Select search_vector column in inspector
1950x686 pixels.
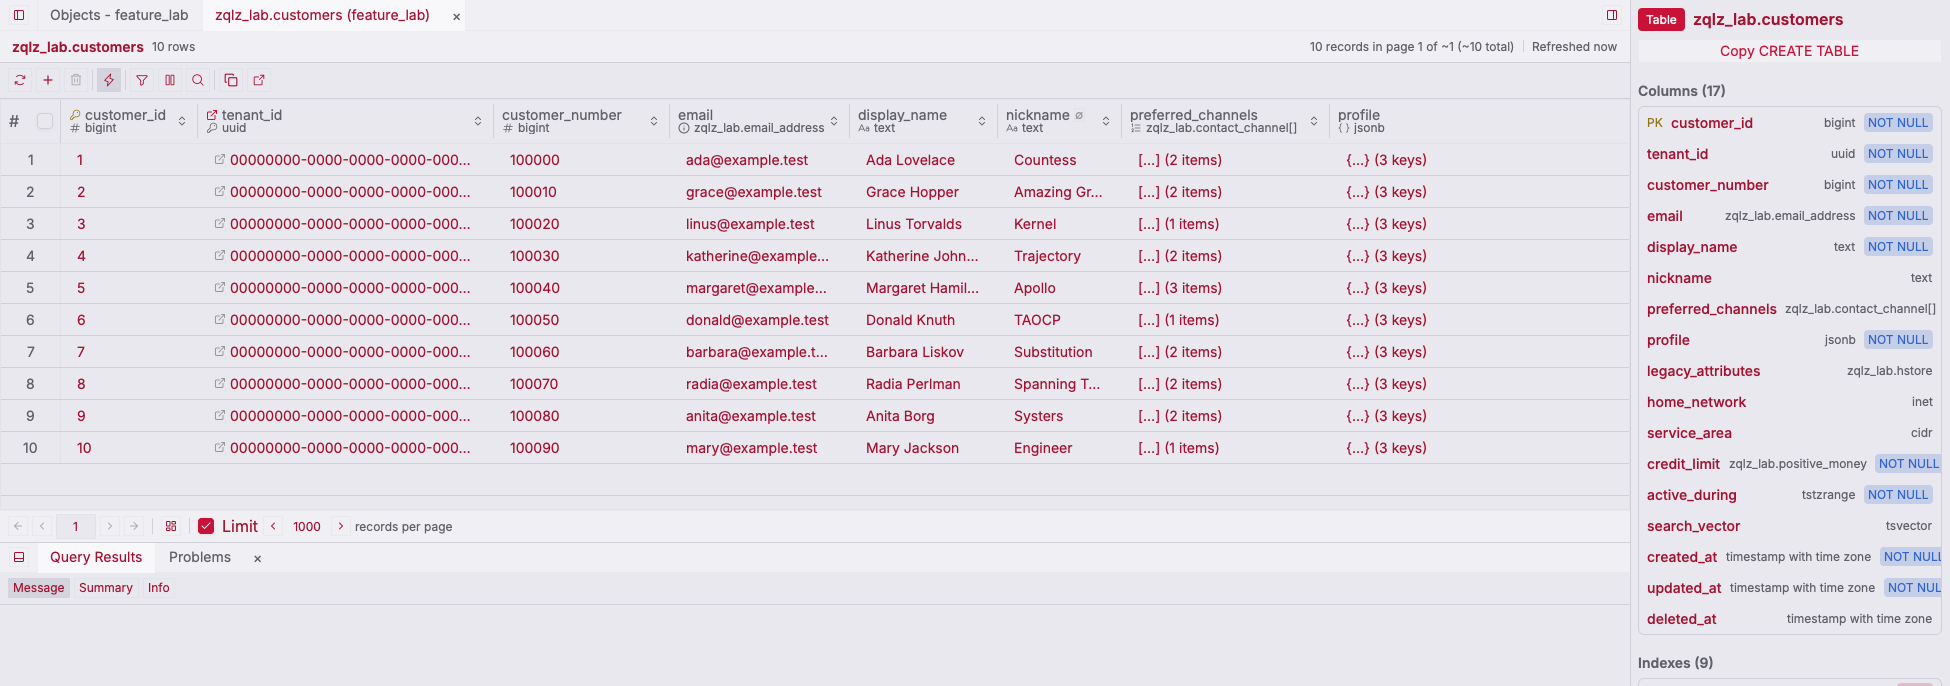pos(1790,526)
